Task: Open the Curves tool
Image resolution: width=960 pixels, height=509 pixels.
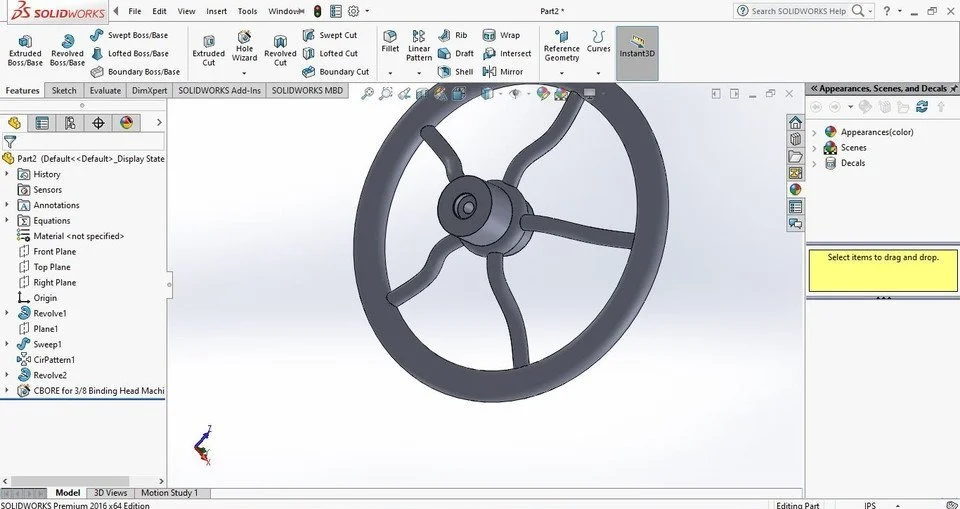Action: pos(598,42)
